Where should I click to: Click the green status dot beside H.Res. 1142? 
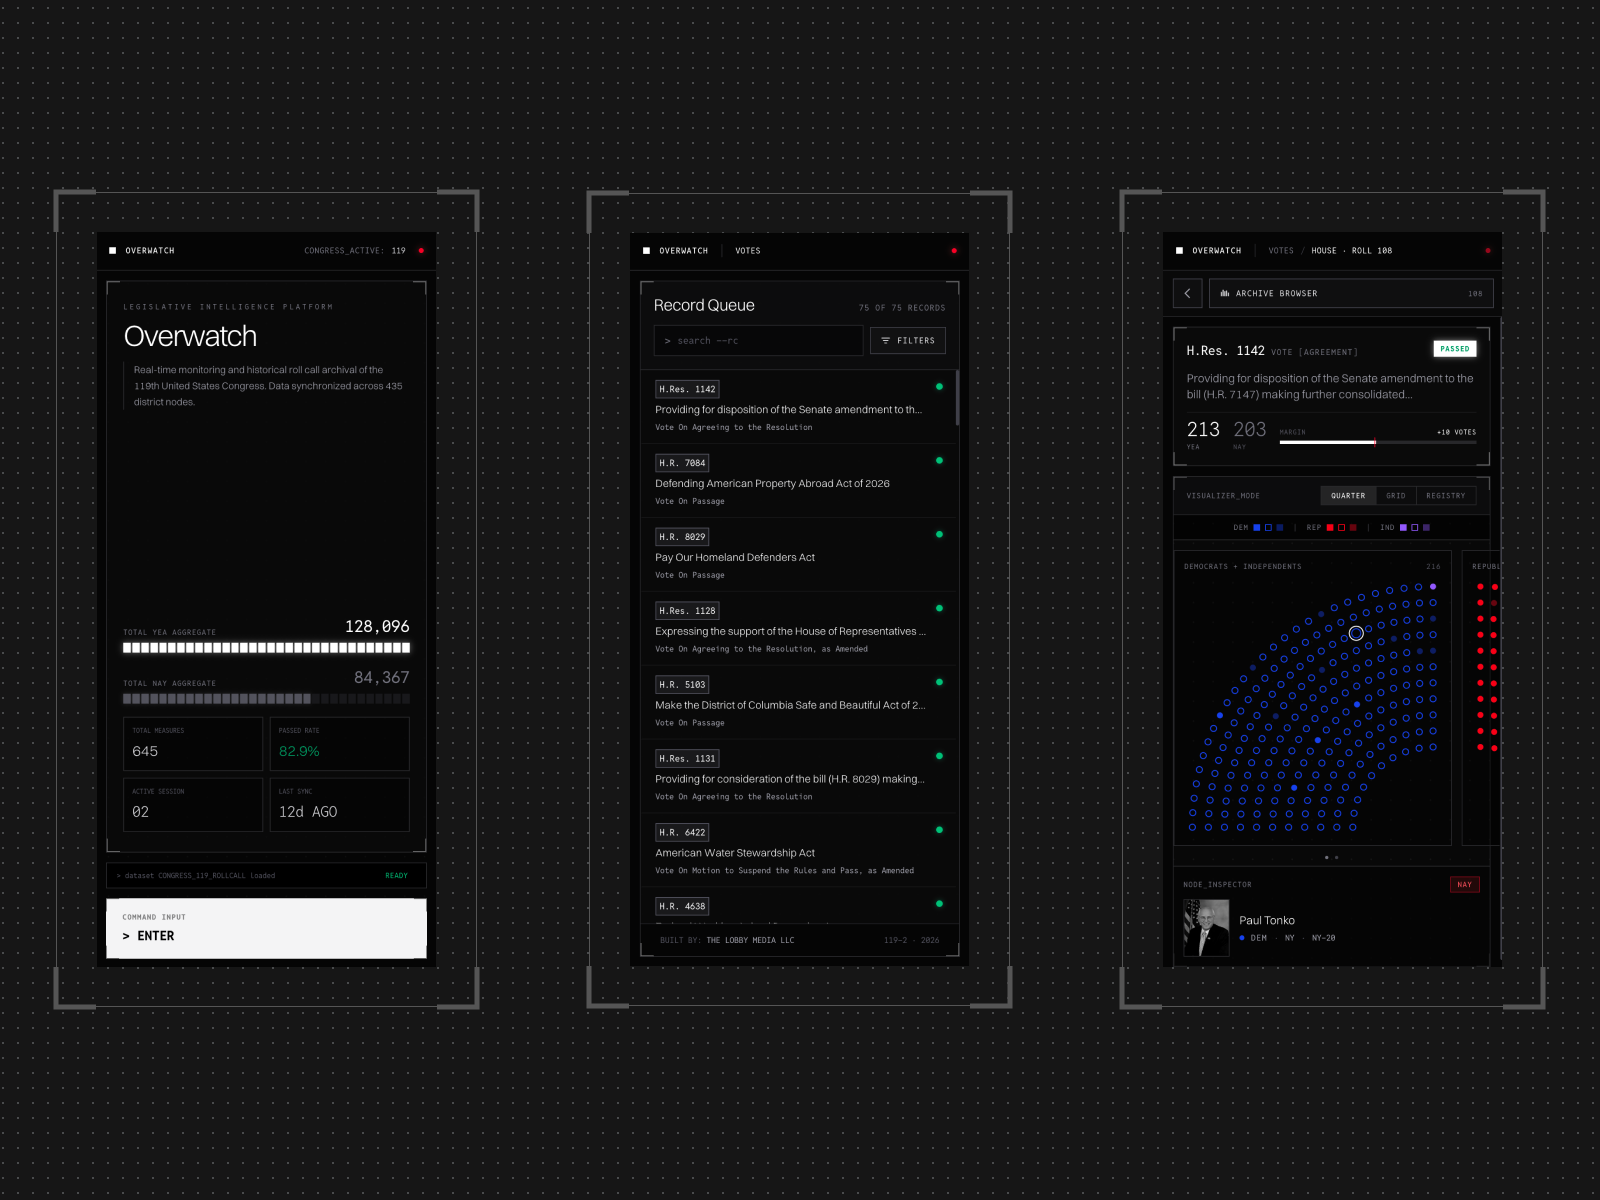click(939, 387)
